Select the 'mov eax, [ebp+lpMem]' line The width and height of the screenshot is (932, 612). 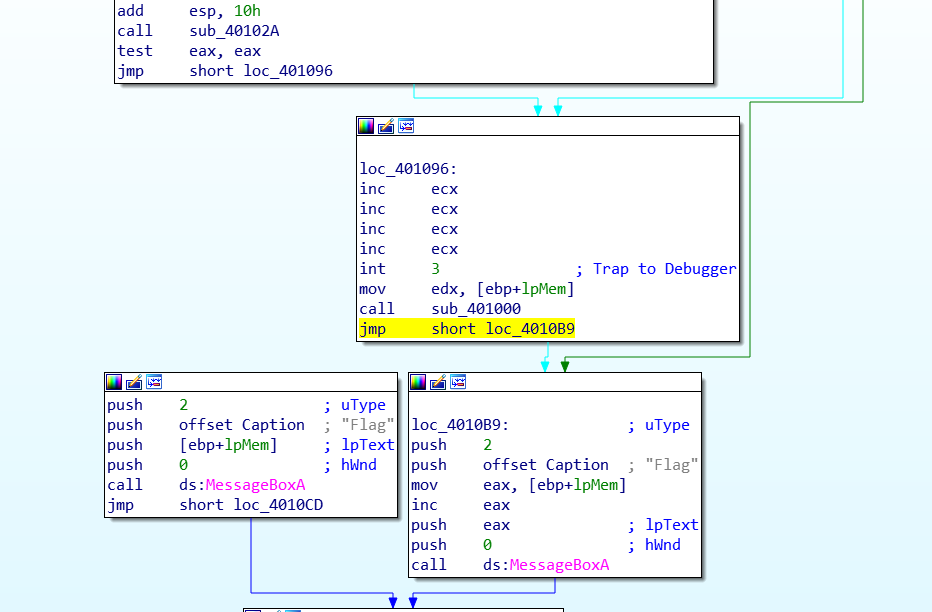tap(519, 485)
